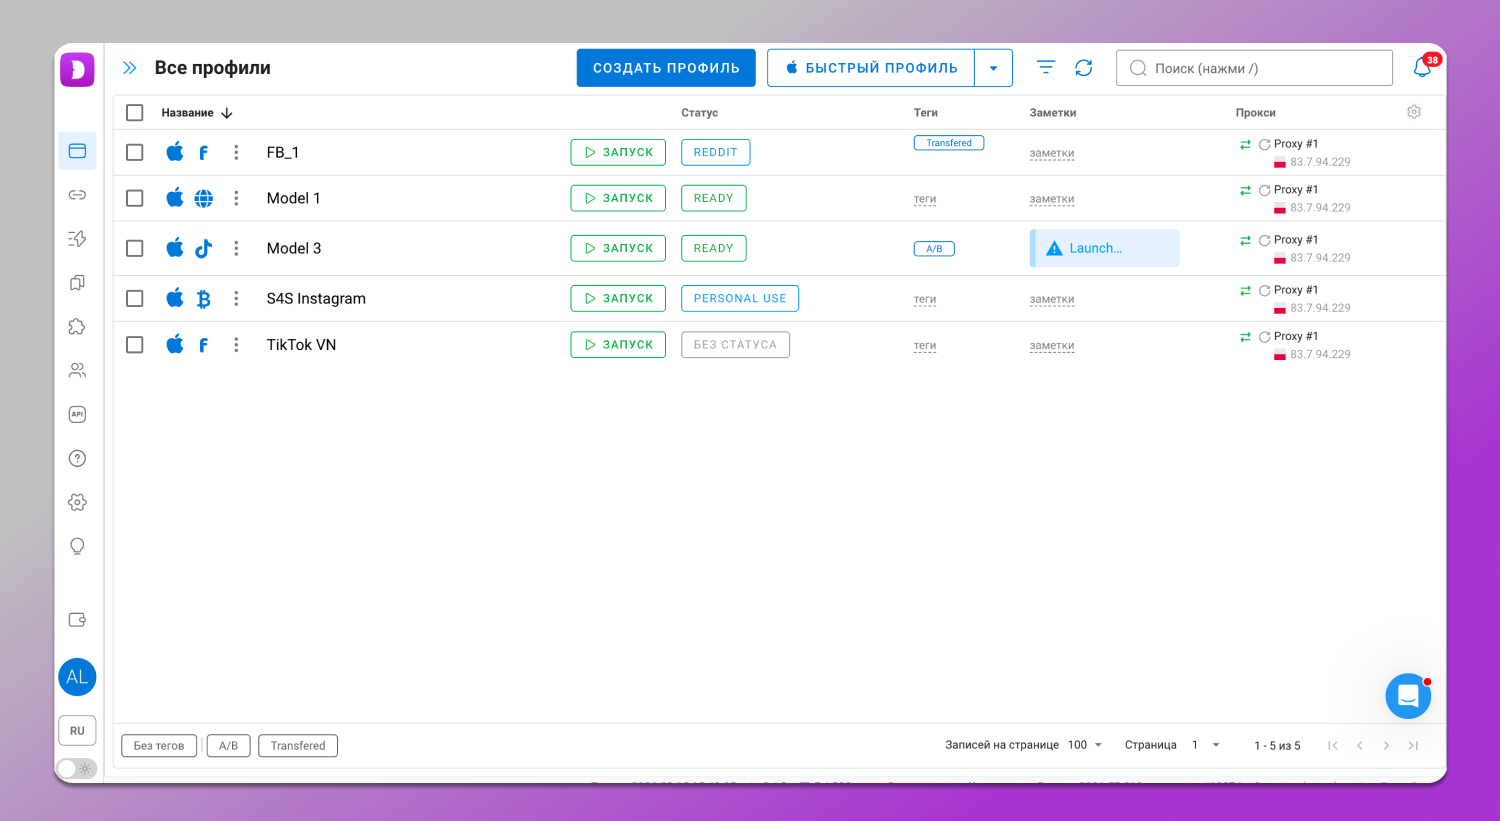Check the FB_1 profile checkbox
Image resolution: width=1500 pixels, height=821 pixels.
pos(135,152)
